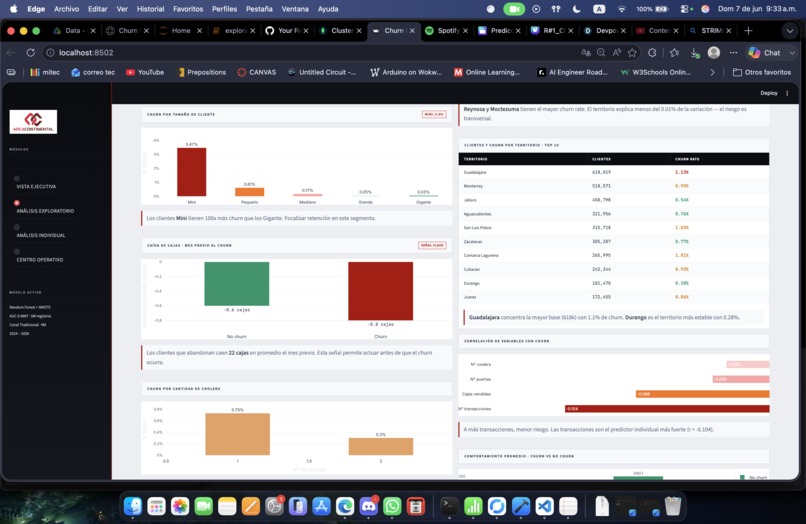
Task: Open the CANVAS bookmark
Action: point(257,73)
